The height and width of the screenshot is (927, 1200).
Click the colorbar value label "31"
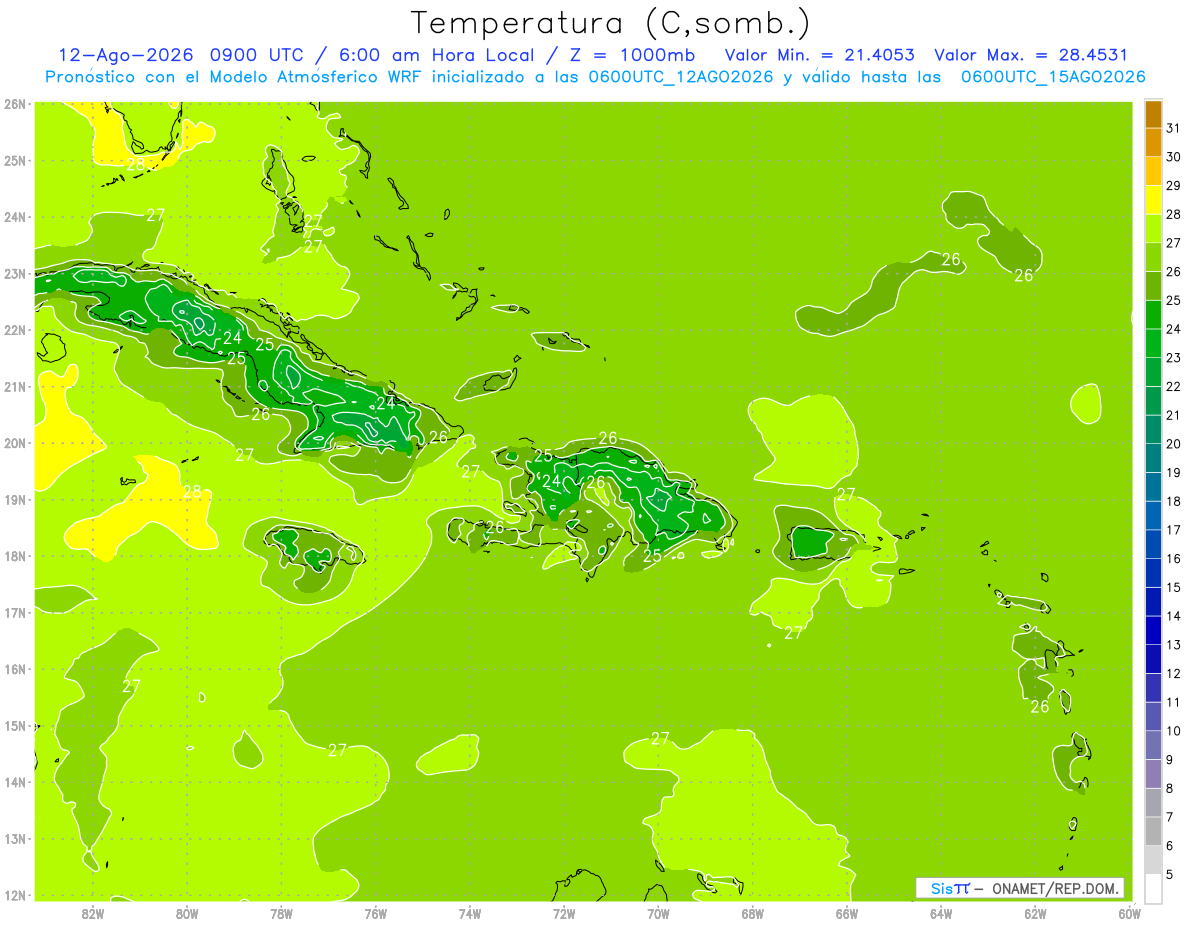(x=1174, y=128)
